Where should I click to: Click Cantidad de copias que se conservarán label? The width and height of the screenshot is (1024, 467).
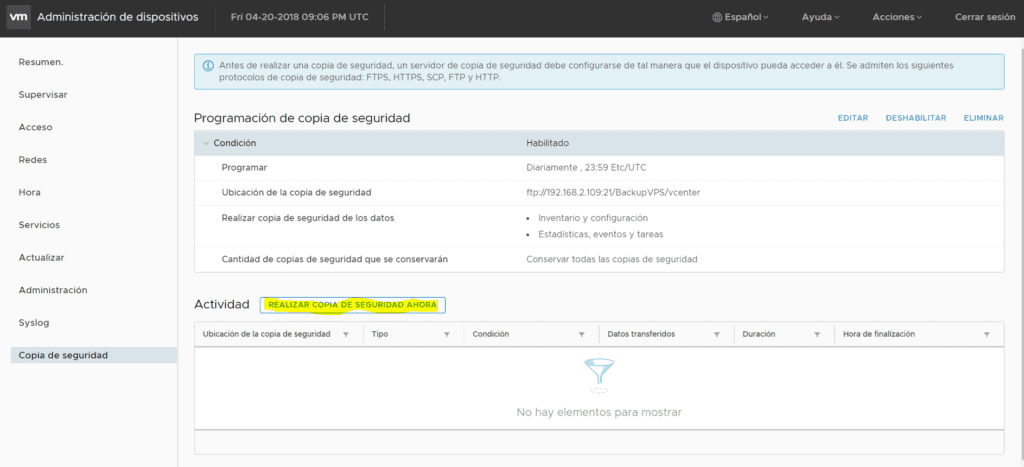334,259
